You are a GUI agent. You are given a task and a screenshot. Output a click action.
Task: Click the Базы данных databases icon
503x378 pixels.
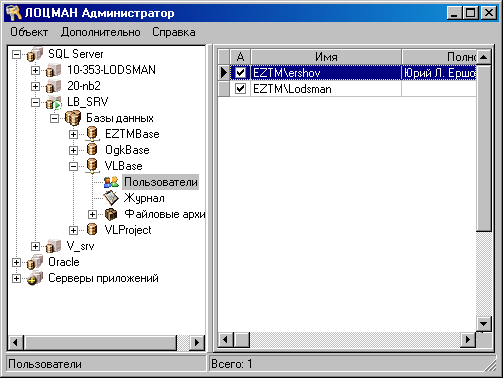[73, 118]
